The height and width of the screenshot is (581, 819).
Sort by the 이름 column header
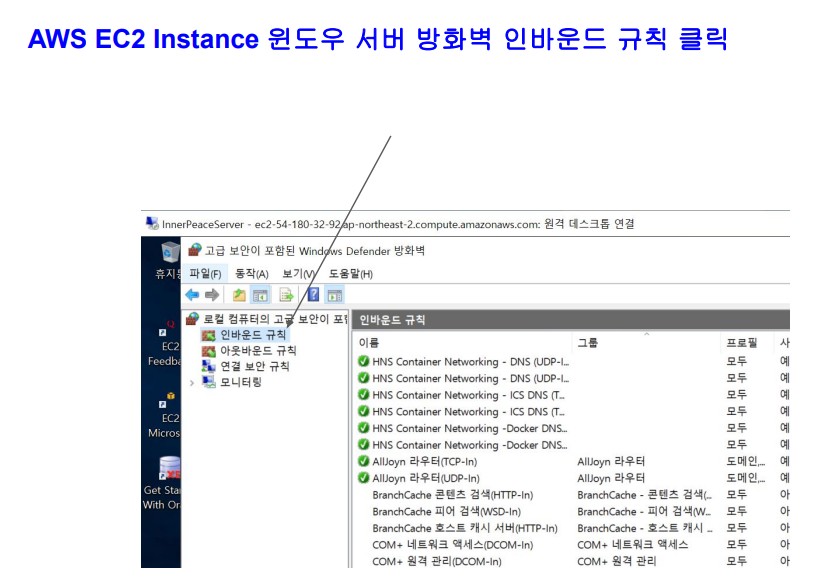point(368,343)
